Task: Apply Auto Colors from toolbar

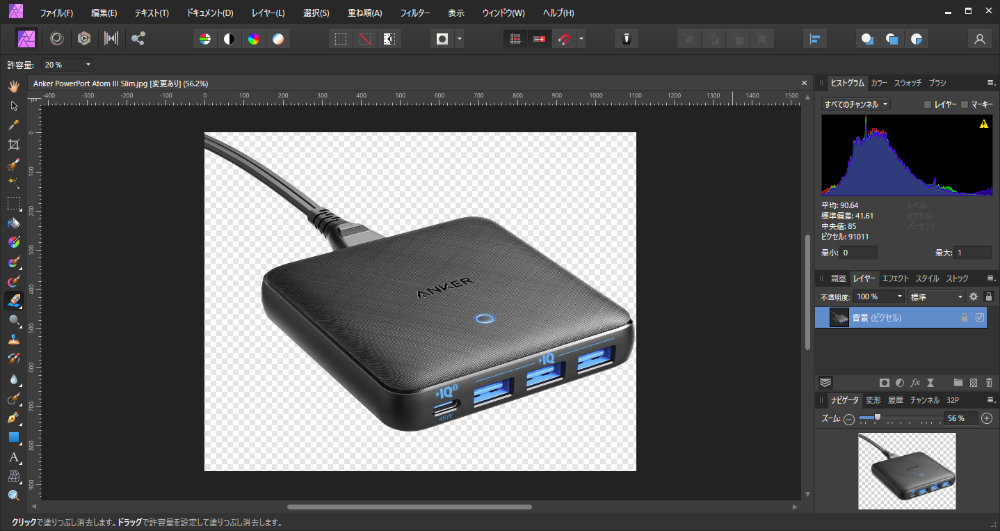Action: pos(254,39)
